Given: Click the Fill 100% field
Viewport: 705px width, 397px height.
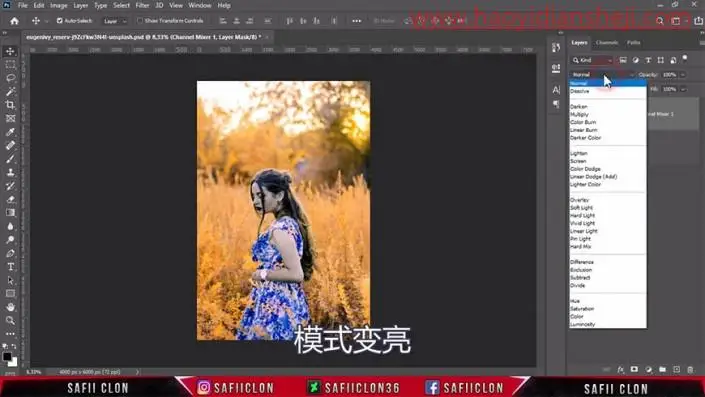Looking at the screenshot, I should (669, 89).
